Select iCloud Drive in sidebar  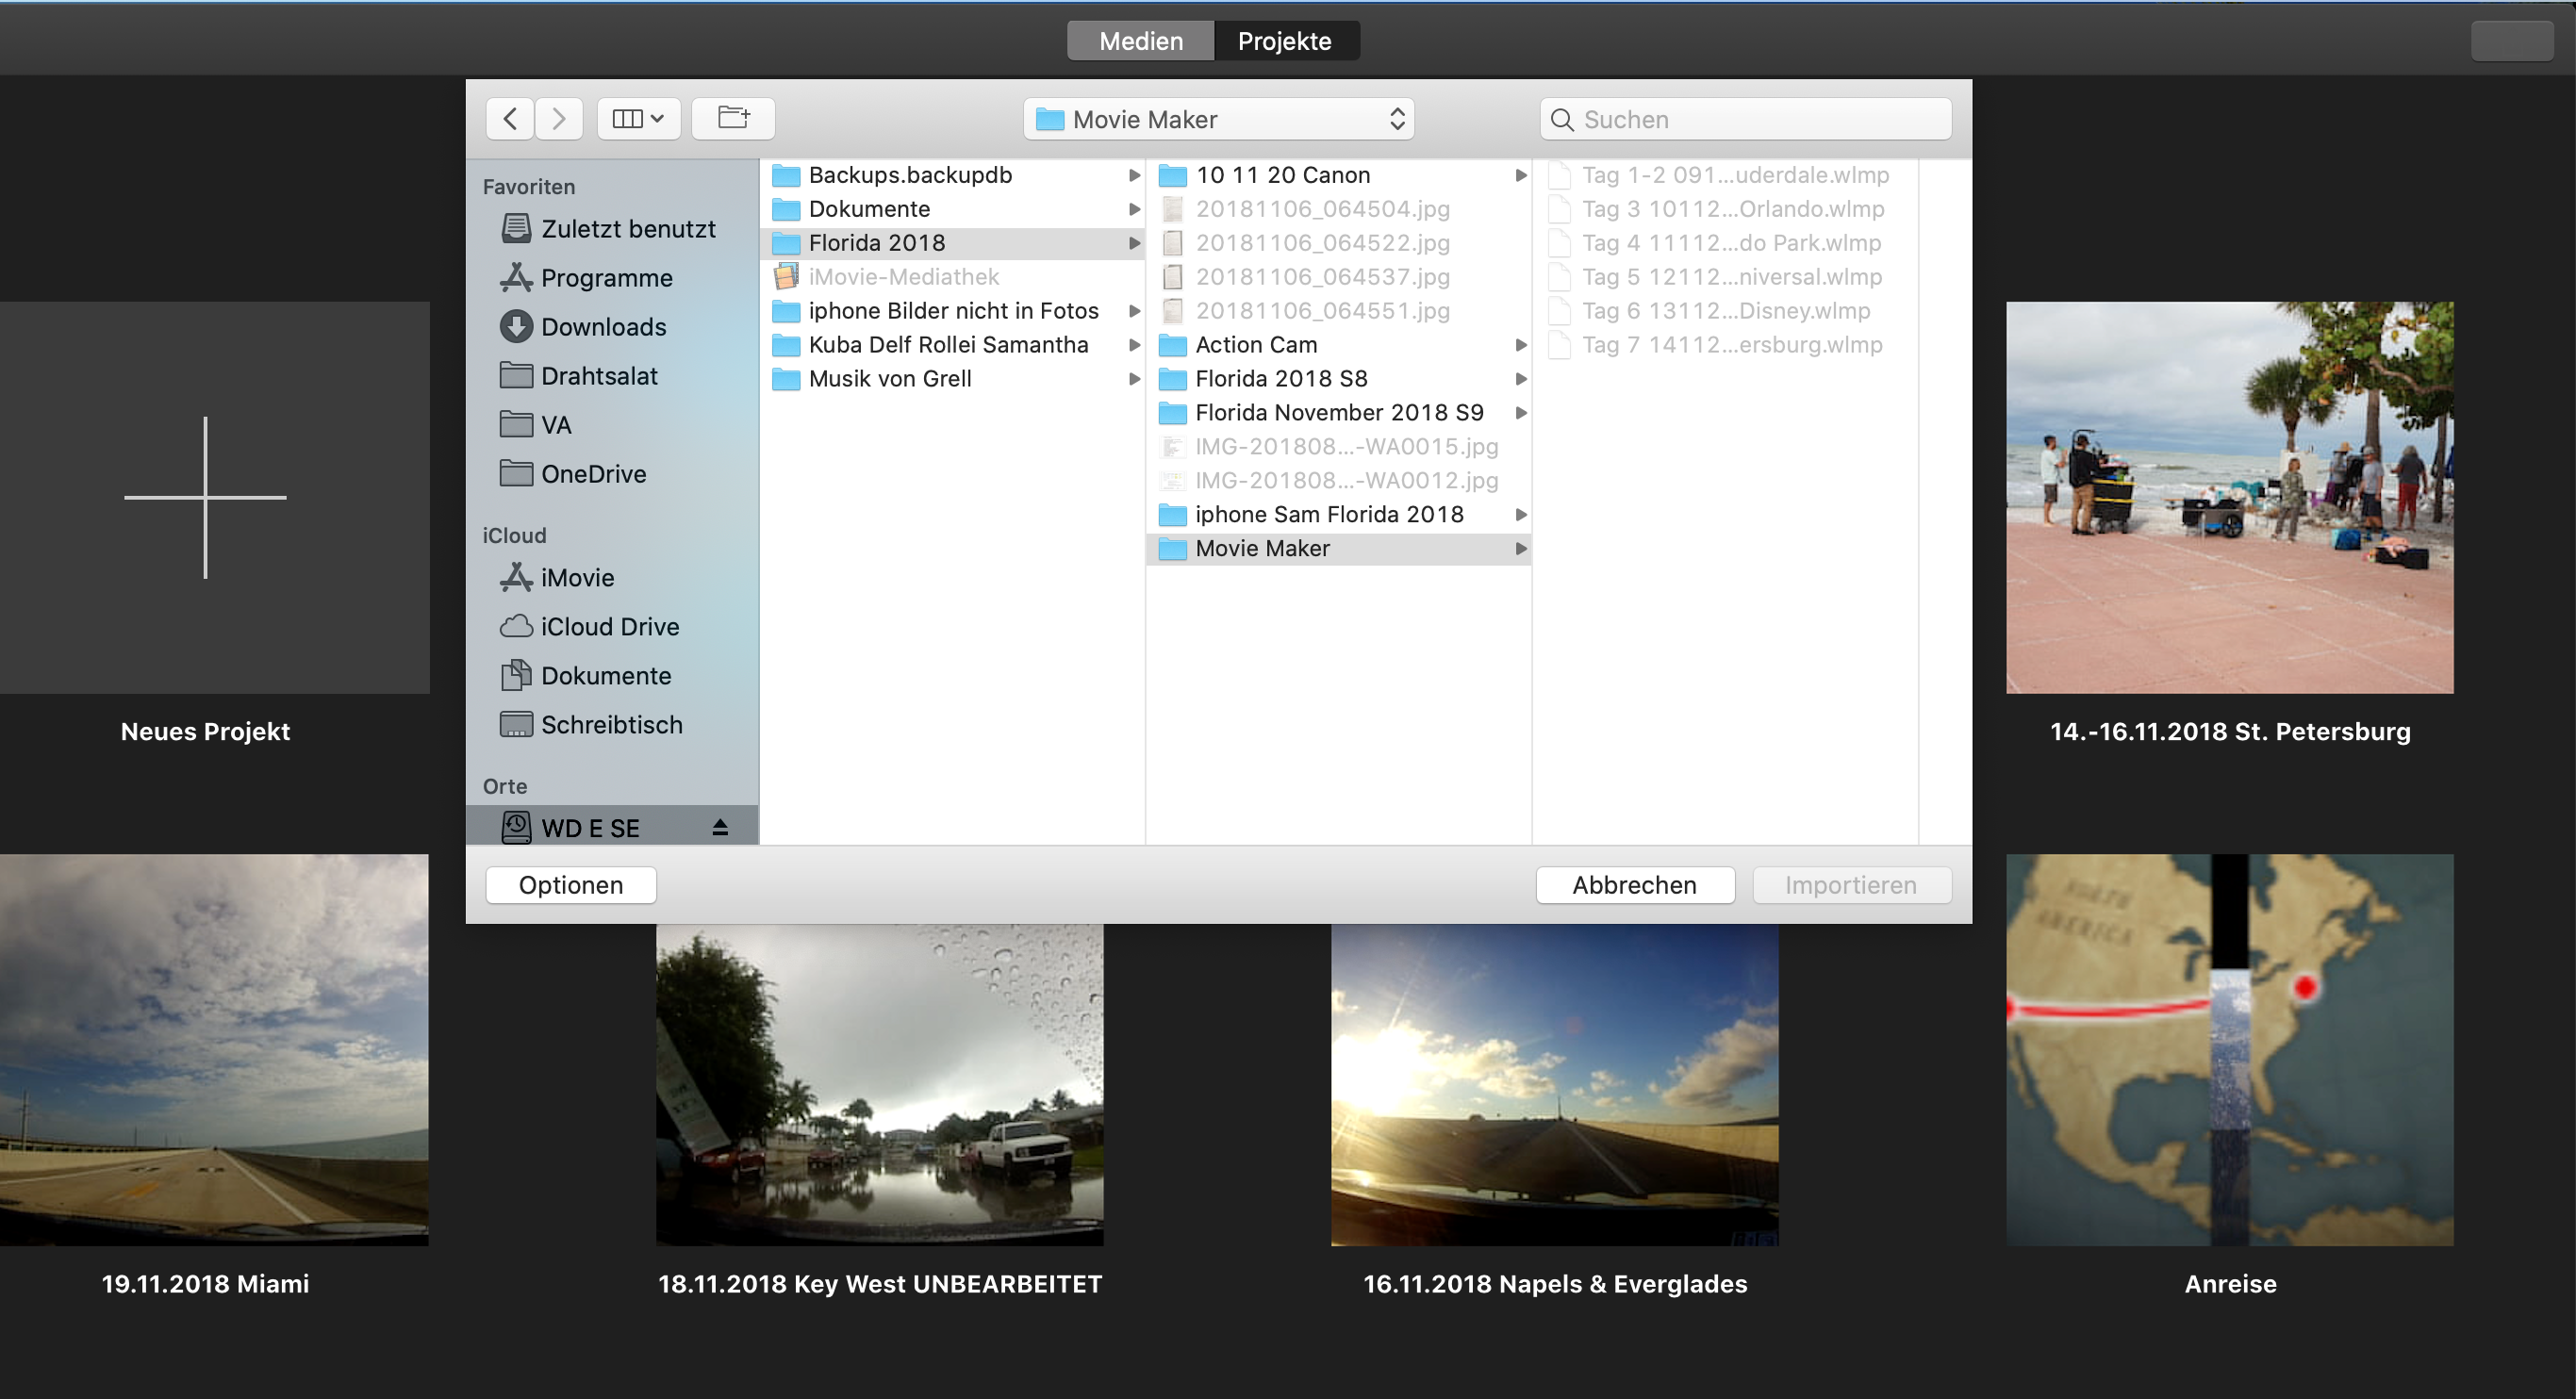[609, 627]
